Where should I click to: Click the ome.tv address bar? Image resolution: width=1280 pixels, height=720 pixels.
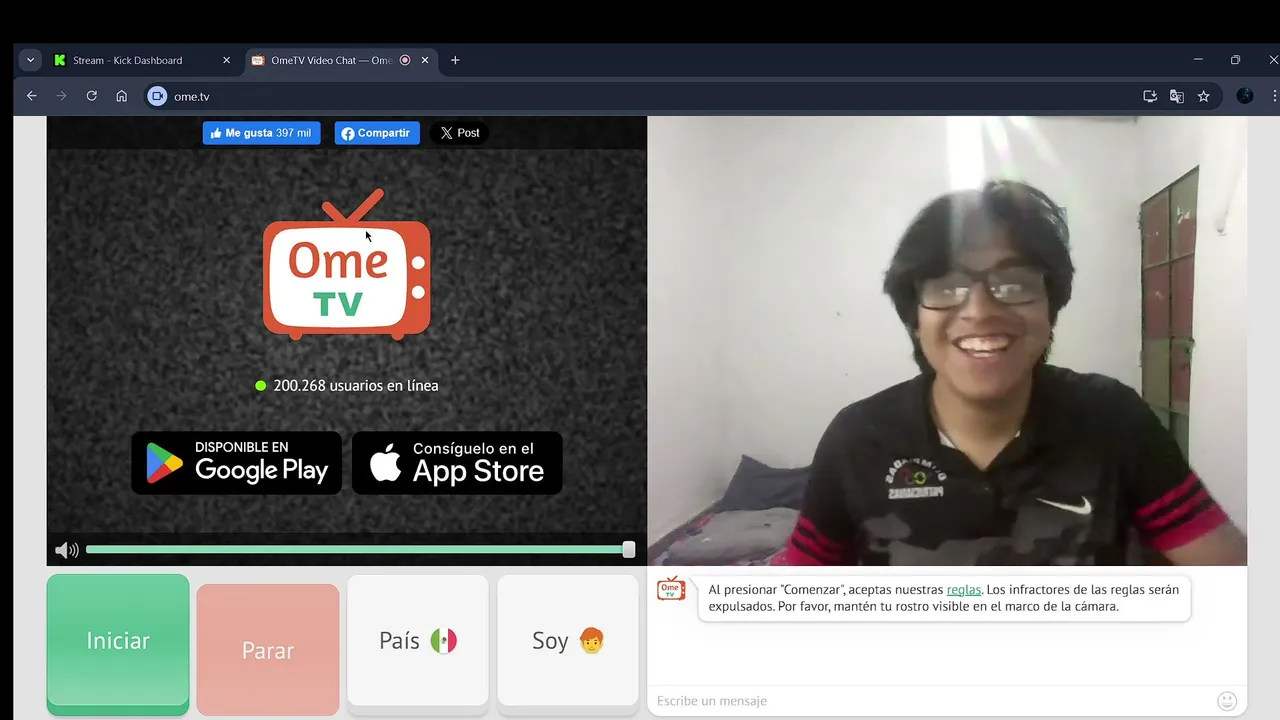pyautogui.click(x=640, y=96)
